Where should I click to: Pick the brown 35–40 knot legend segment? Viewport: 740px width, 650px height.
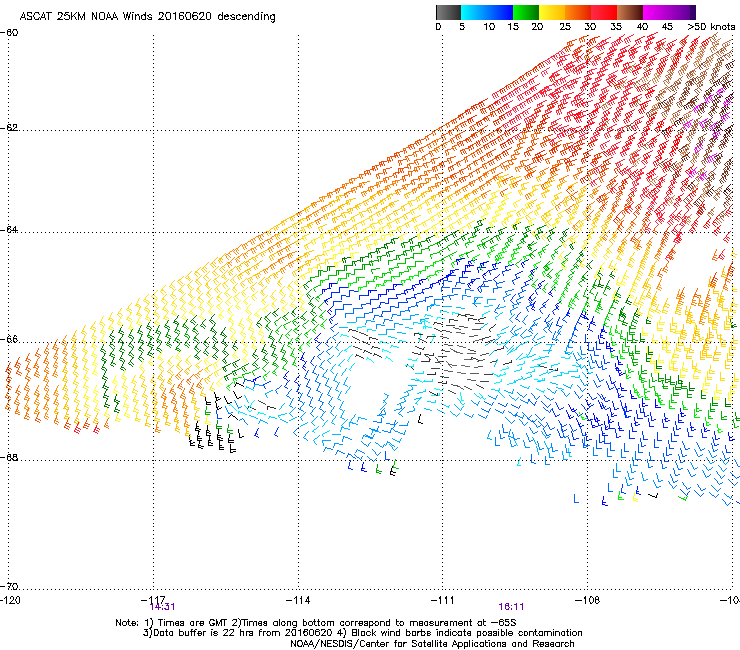coord(630,12)
